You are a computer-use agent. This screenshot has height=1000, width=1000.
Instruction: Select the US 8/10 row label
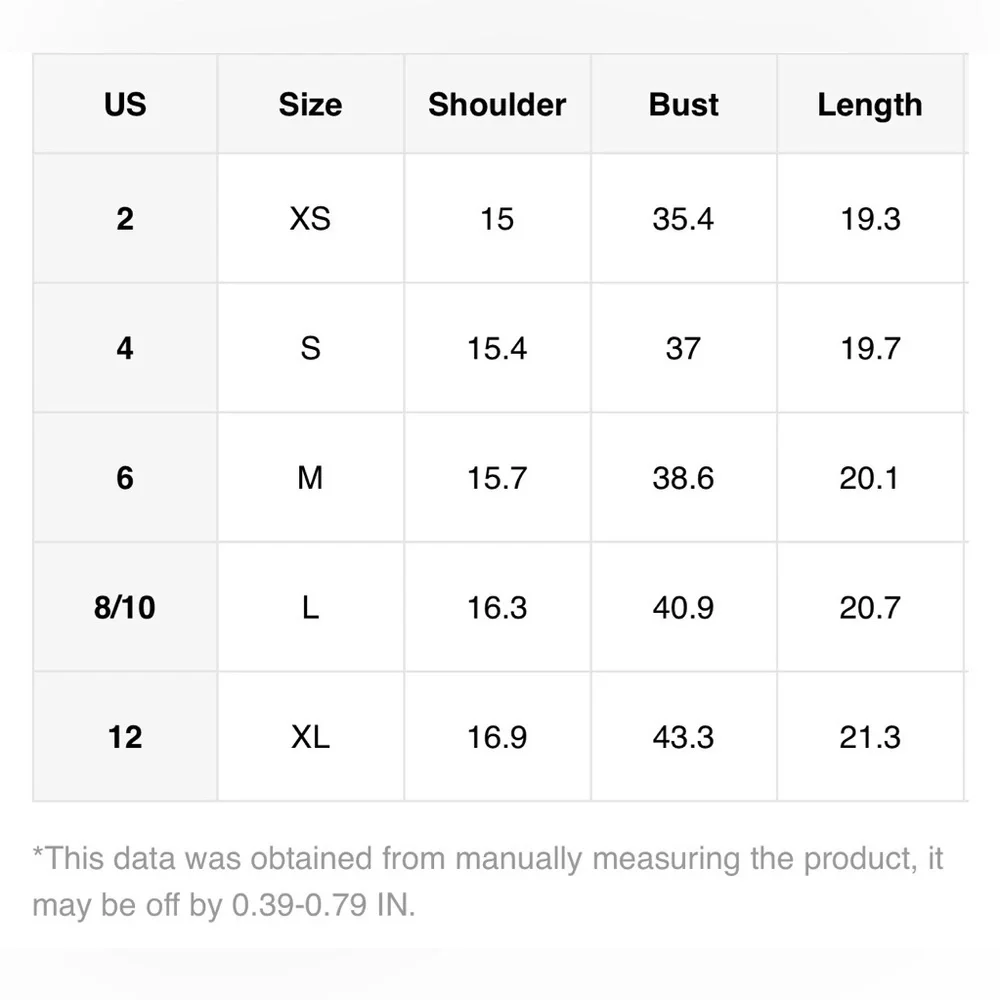pos(125,607)
